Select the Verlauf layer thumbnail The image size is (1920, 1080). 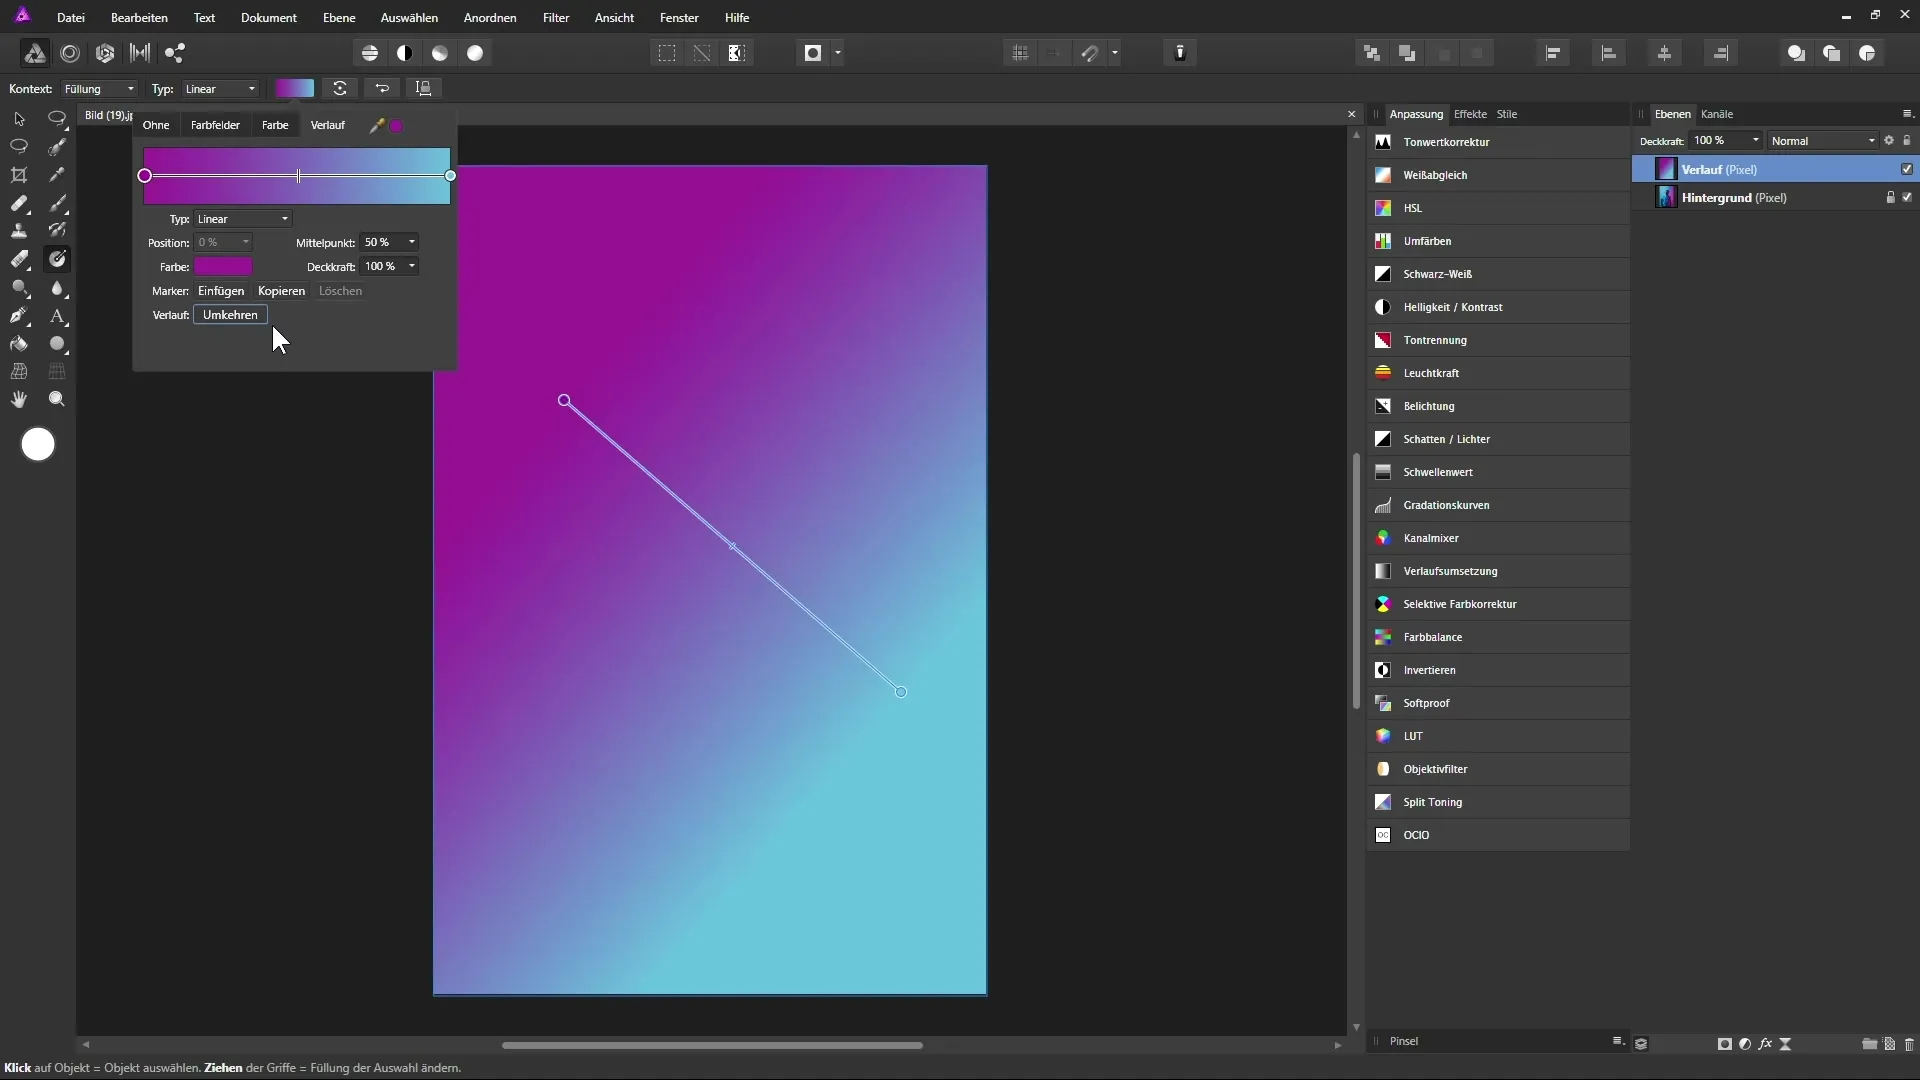1666,169
